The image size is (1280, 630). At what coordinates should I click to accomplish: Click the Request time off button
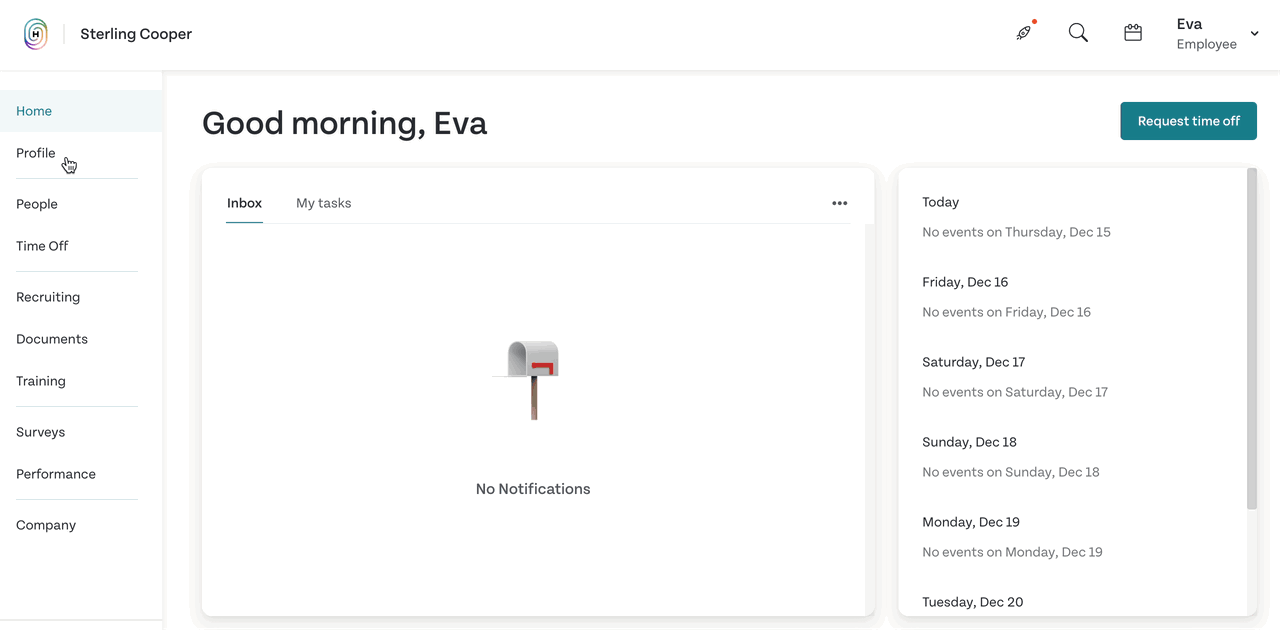(1188, 121)
